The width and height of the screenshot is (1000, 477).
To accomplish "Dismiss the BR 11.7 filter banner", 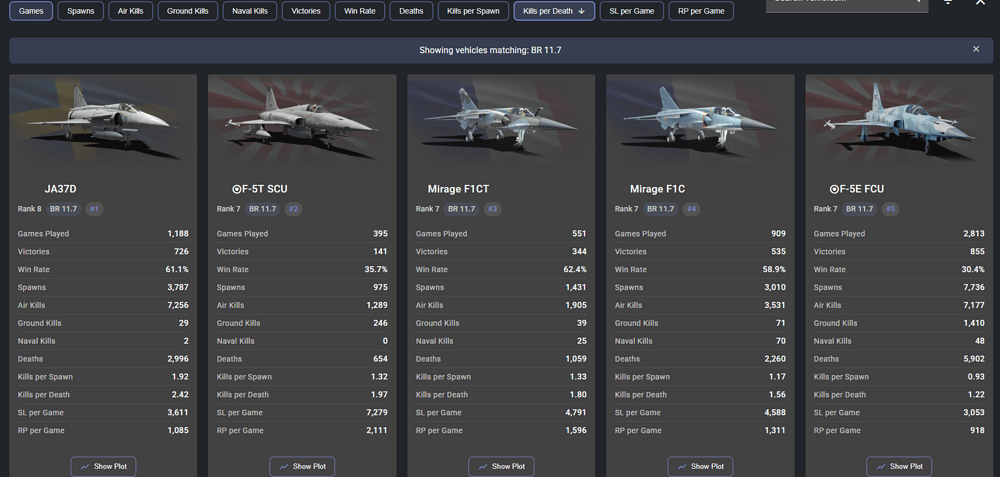I will [x=976, y=49].
